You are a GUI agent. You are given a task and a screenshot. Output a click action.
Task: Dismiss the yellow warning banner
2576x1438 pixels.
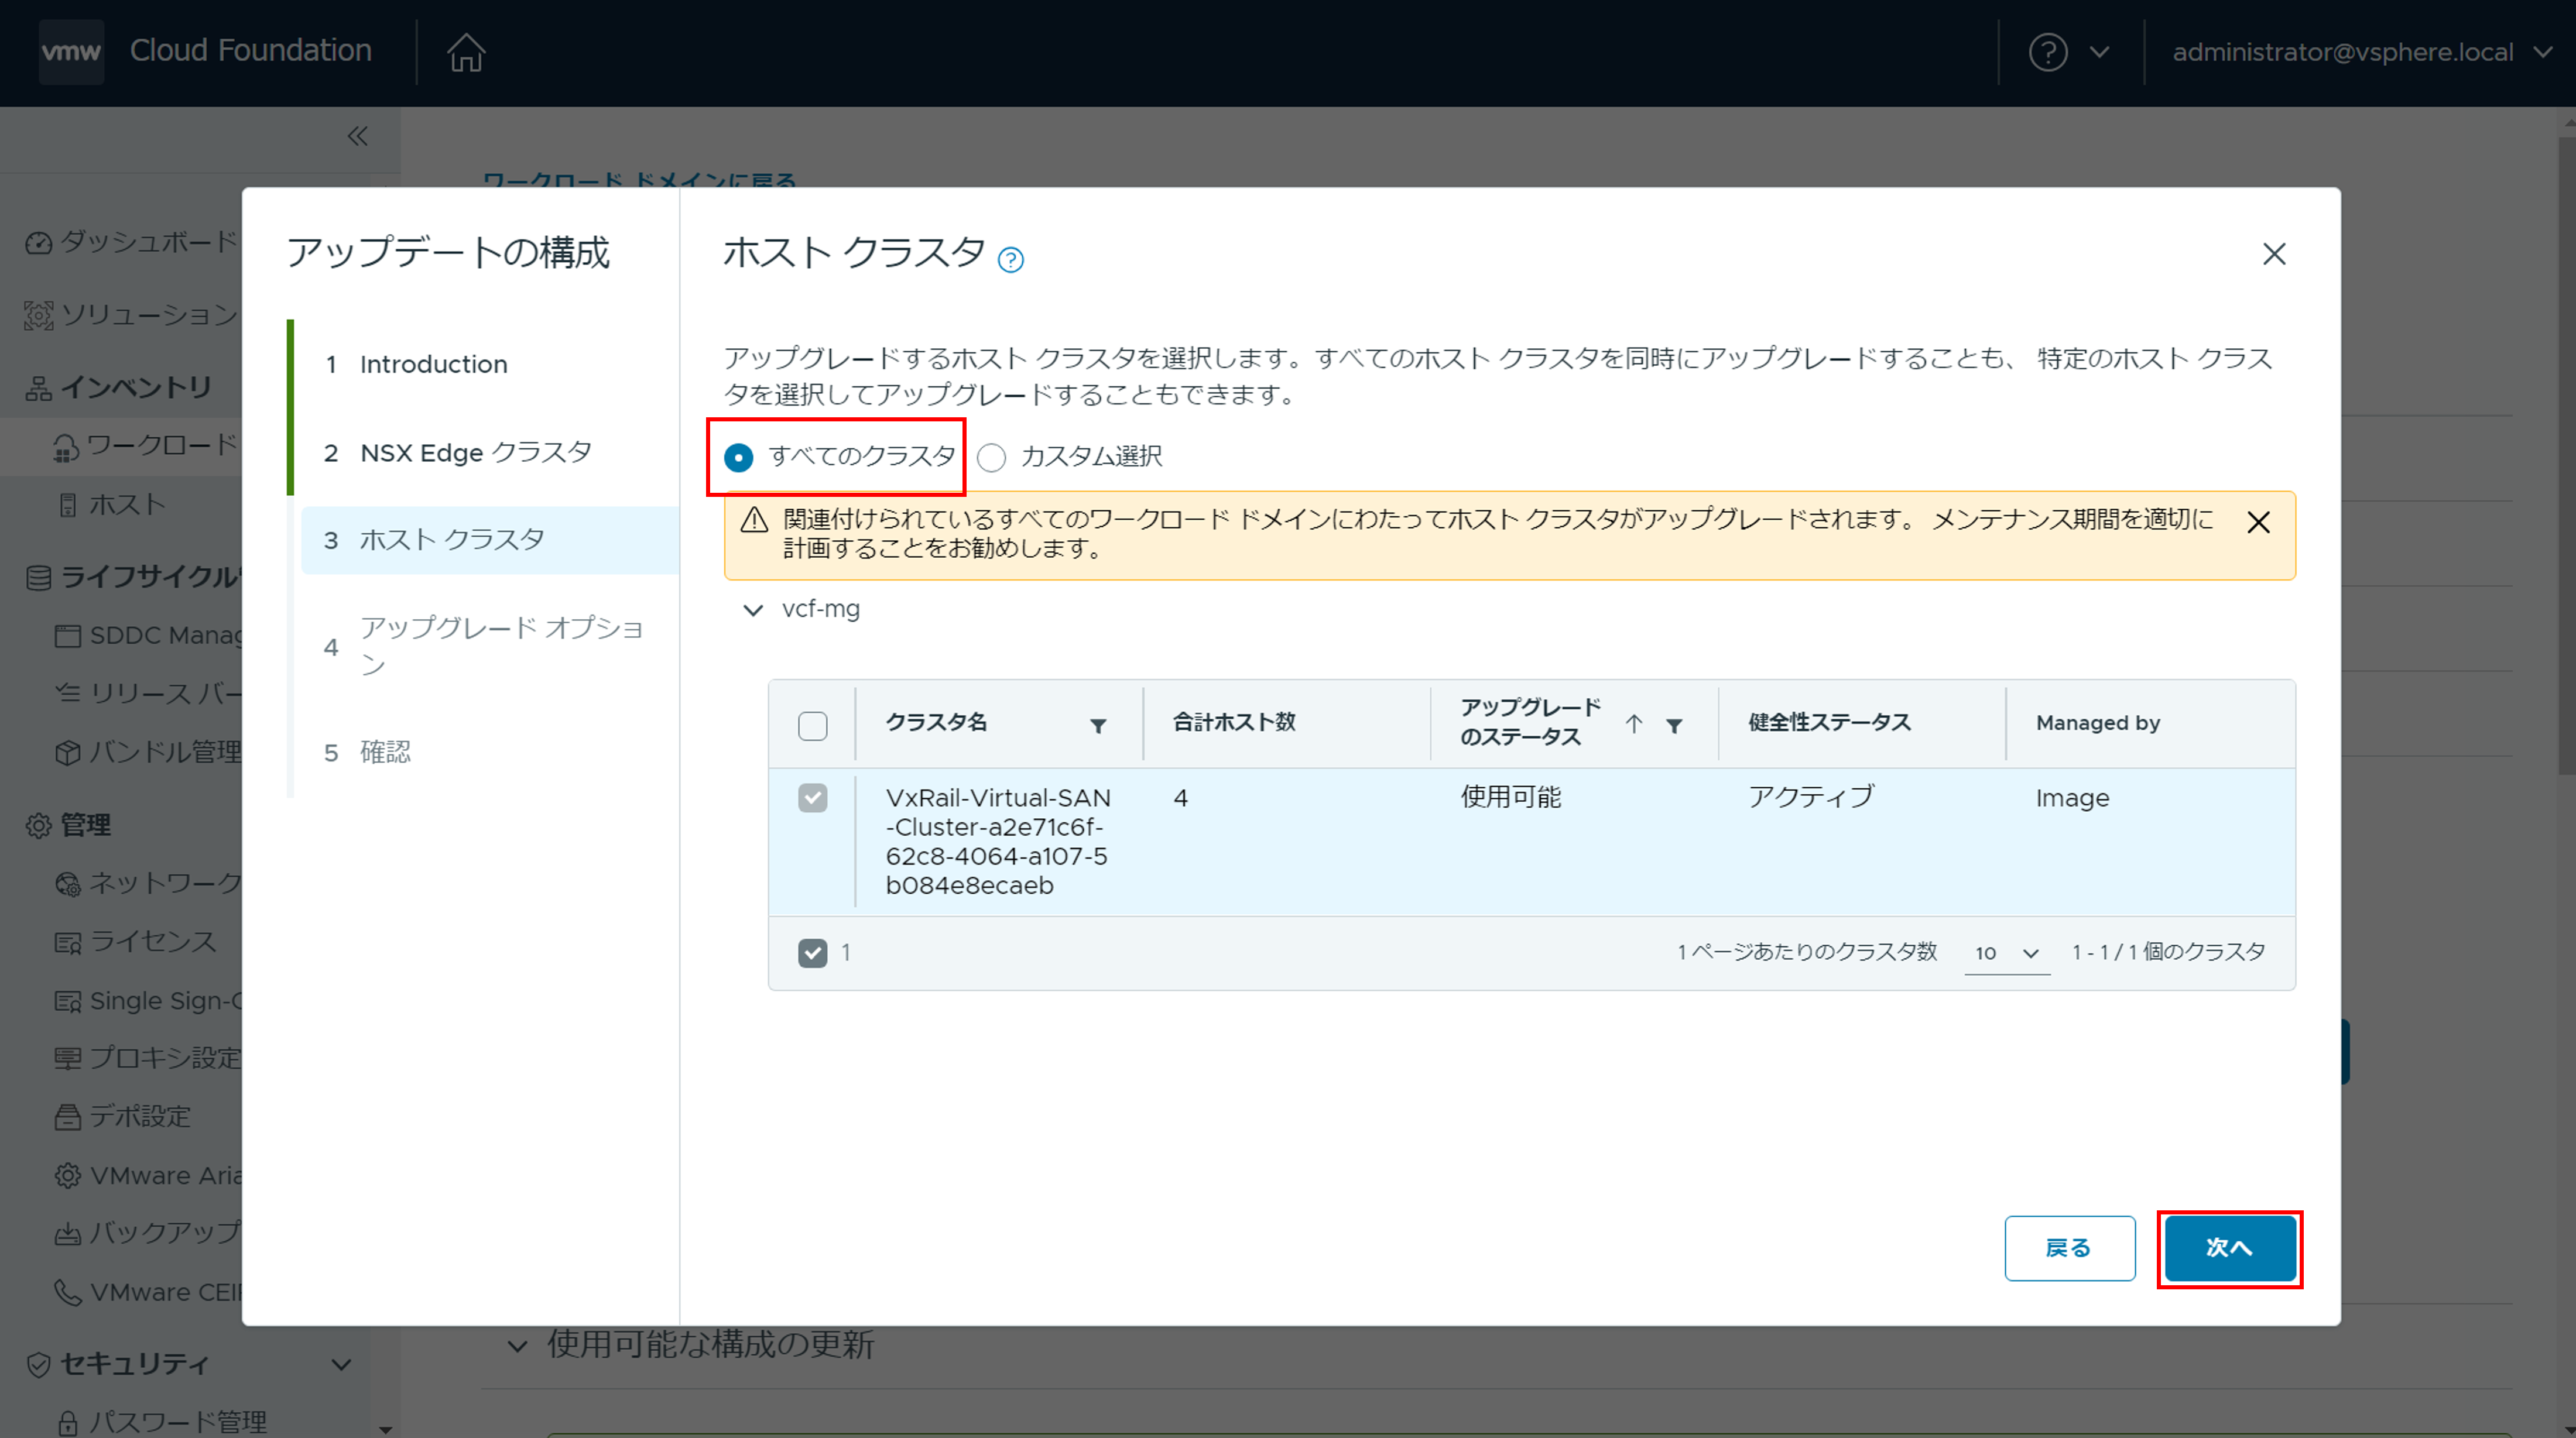click(x=2258, y=522)
